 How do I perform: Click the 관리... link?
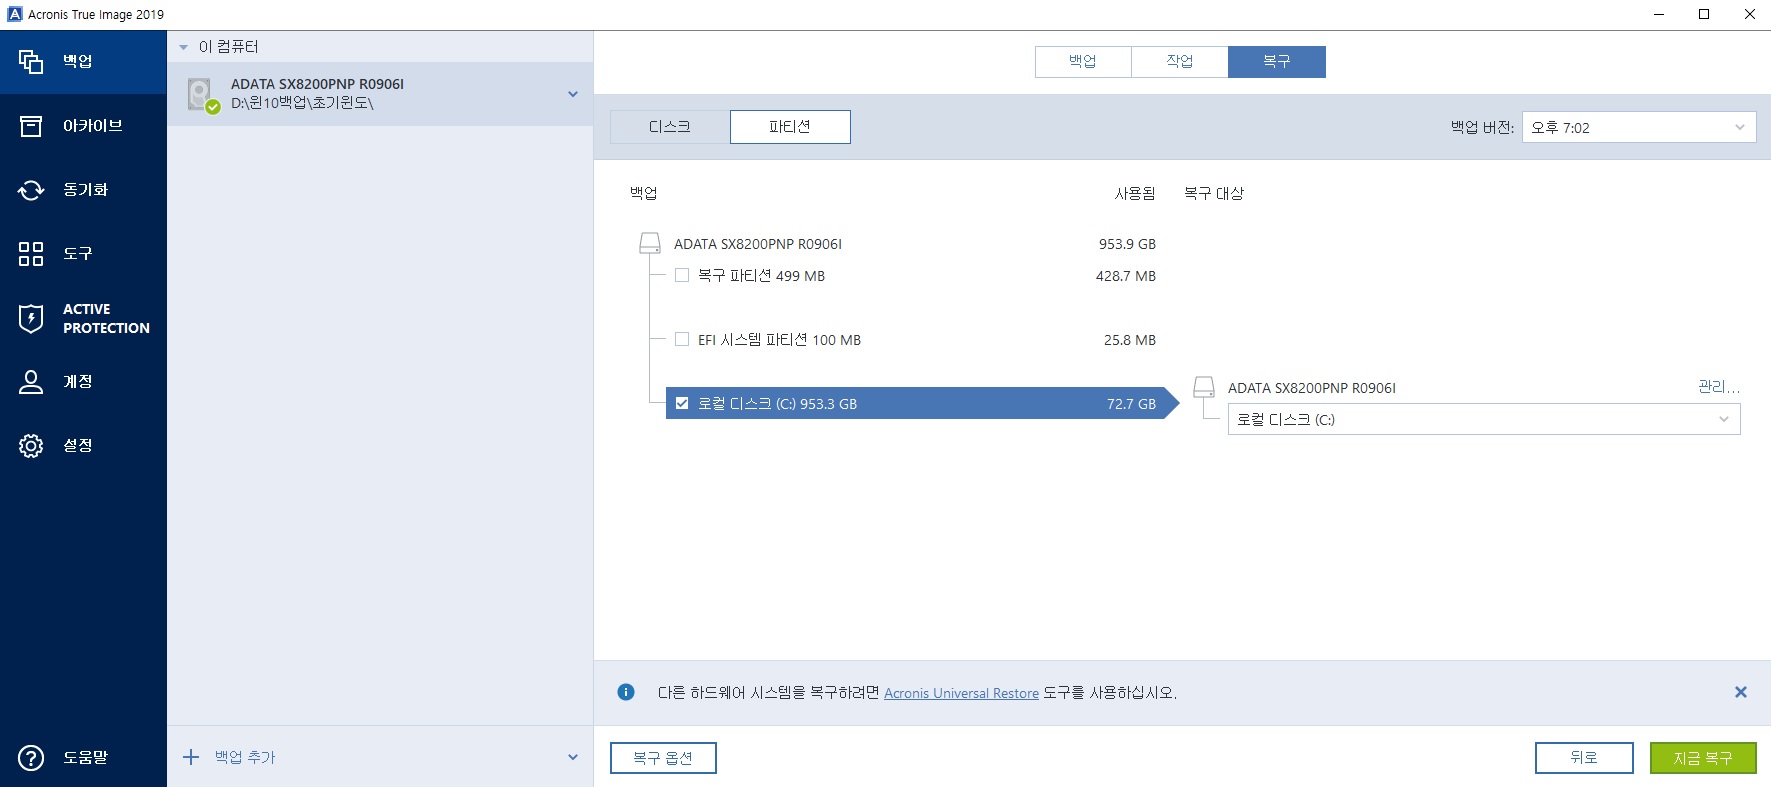pyautogui.click(x=1719, y=387)
